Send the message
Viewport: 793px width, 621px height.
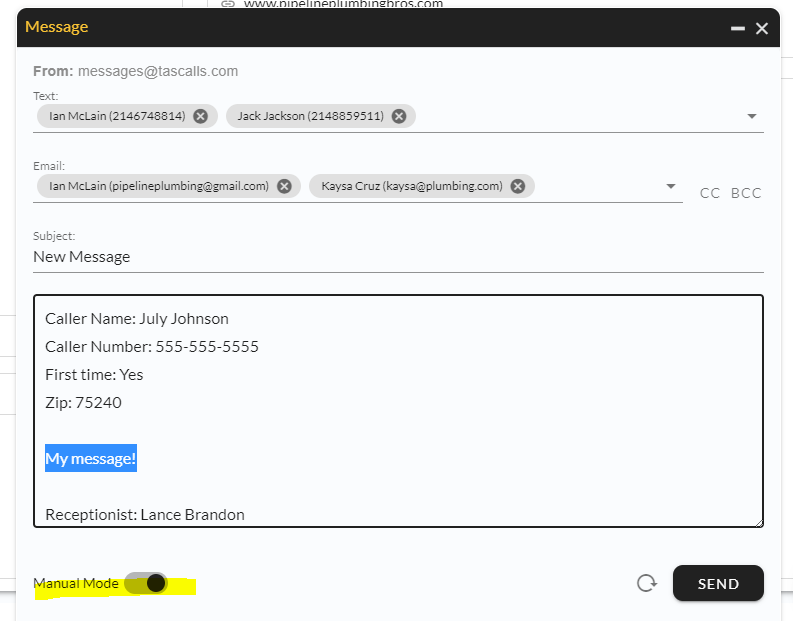click(x=718, y=583)
